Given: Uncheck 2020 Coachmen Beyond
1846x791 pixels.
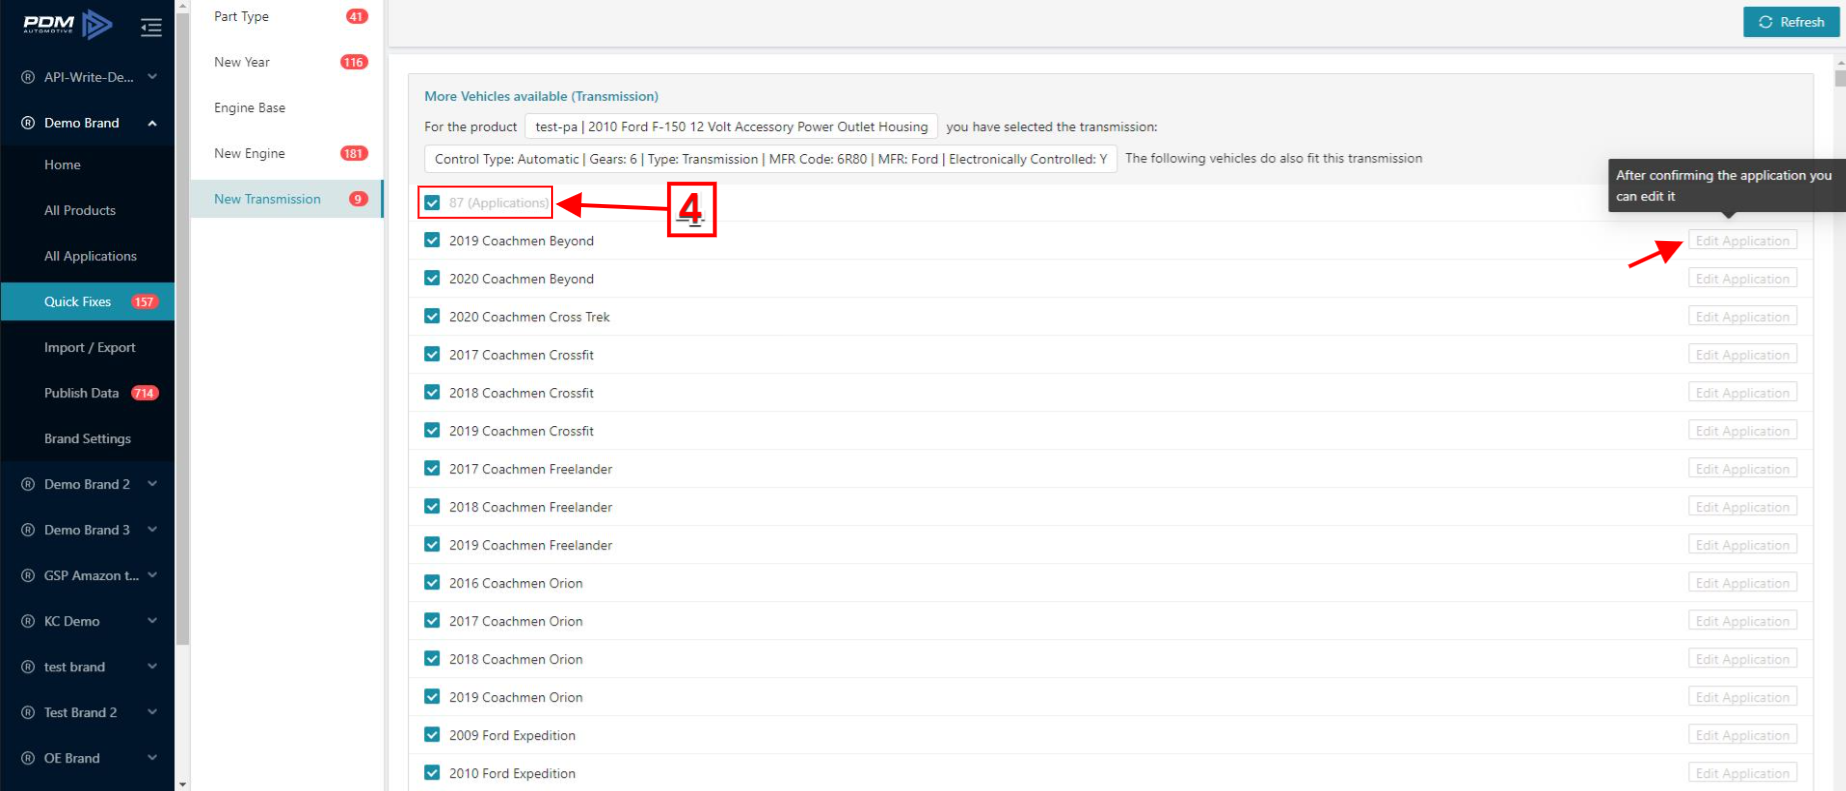Looking at the screenshot, I should 432,278.
